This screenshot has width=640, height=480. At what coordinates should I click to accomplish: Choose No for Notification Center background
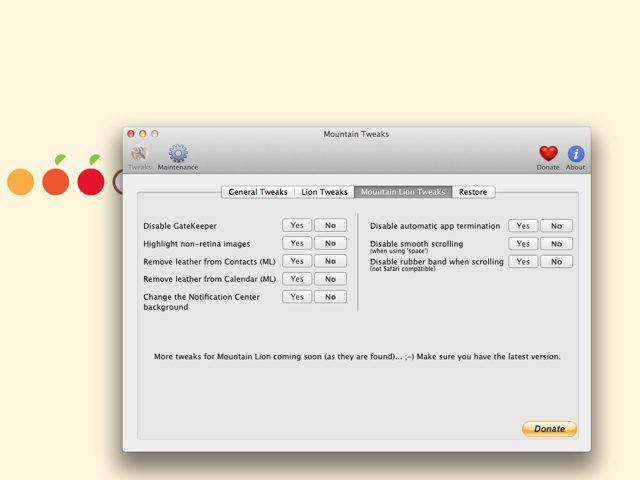click(330, 297)
